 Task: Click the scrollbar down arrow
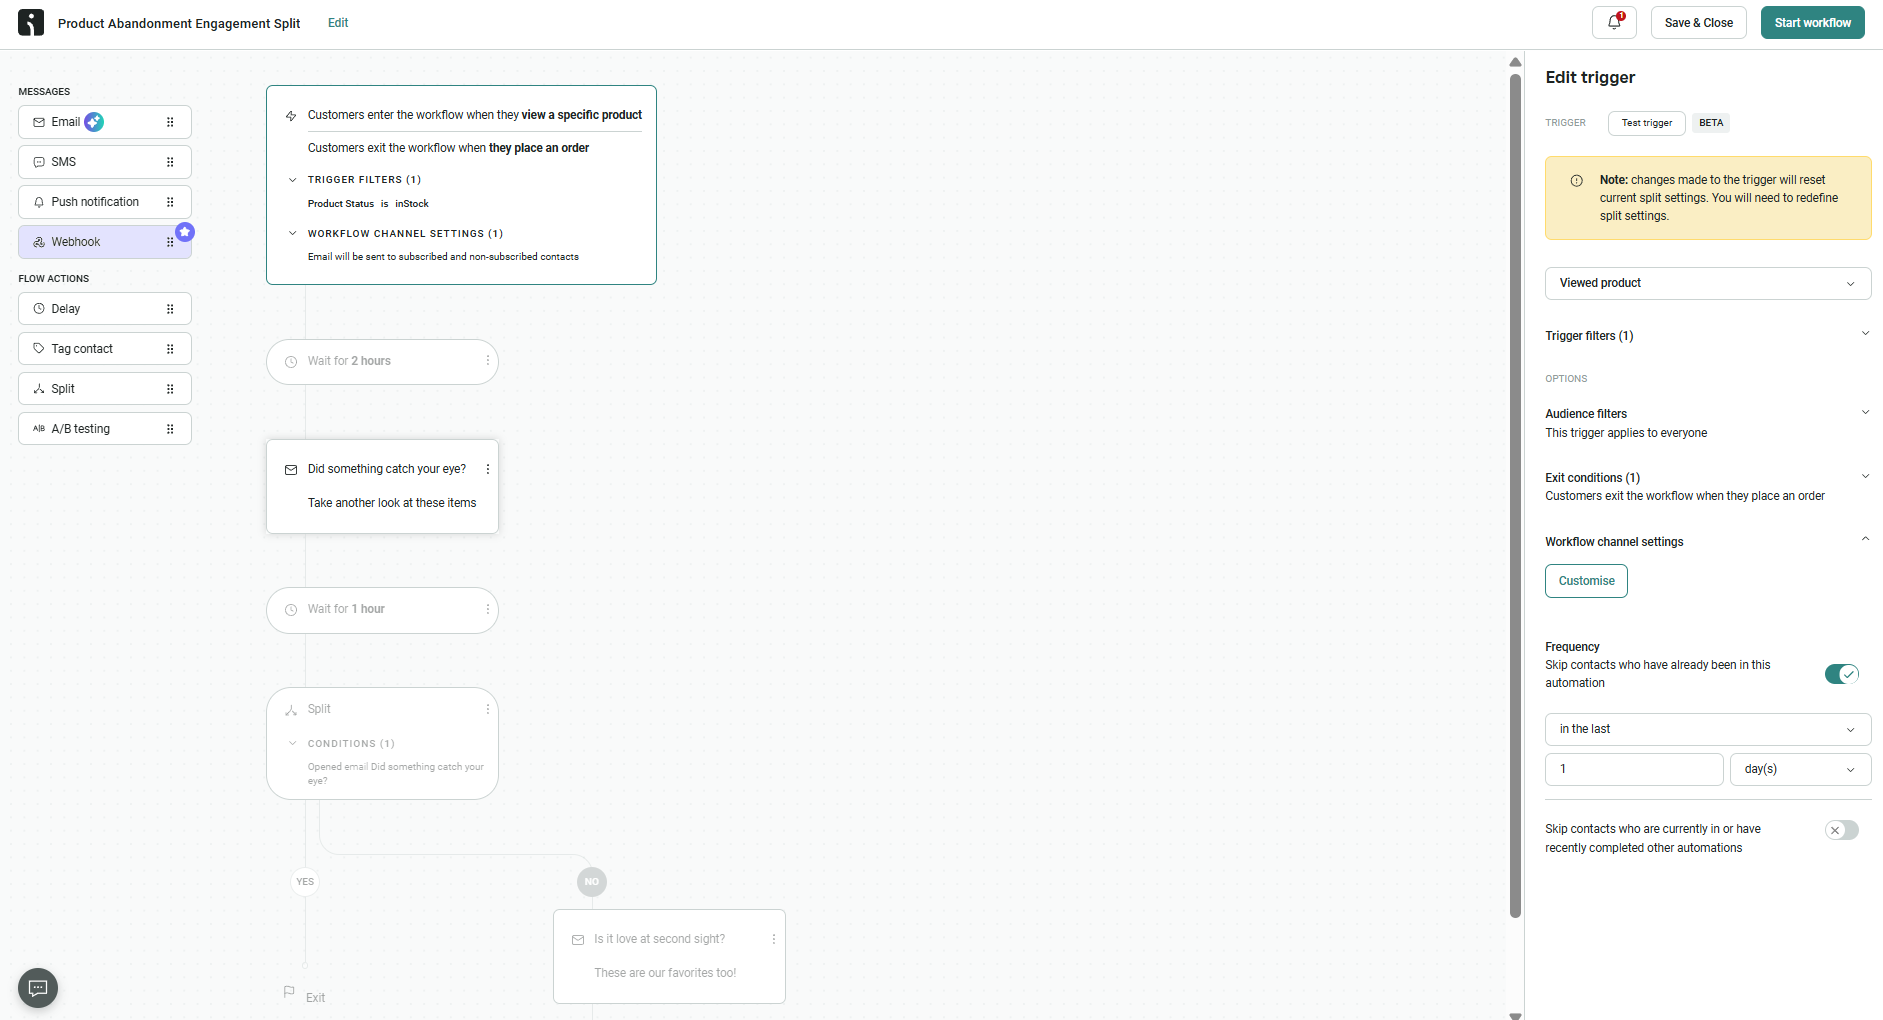pyautogui.click(x=1515, y=1014)
